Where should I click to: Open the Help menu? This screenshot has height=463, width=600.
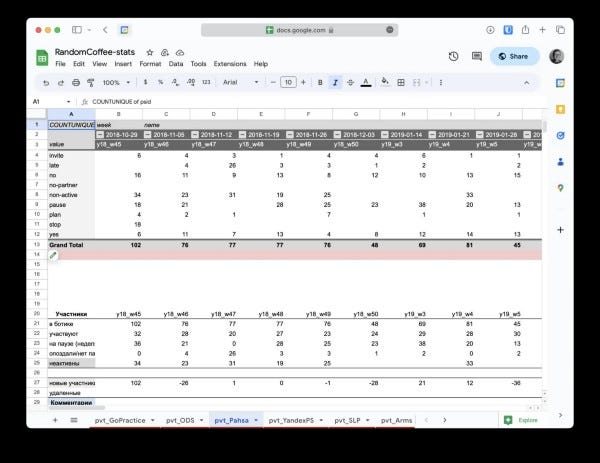[261, 64]
